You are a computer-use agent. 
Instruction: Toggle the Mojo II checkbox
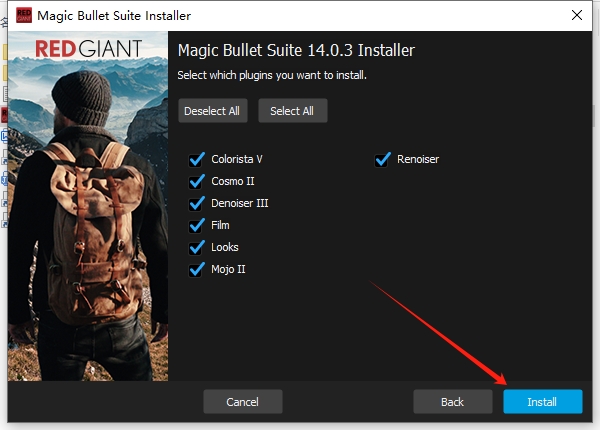[197, 270]
